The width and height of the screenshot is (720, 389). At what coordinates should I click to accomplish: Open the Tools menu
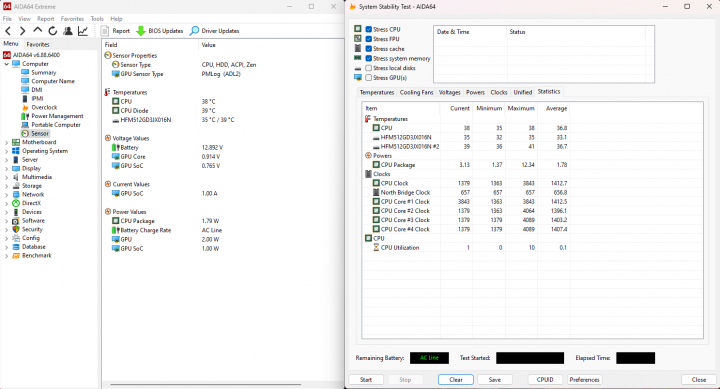pos(97,19)
